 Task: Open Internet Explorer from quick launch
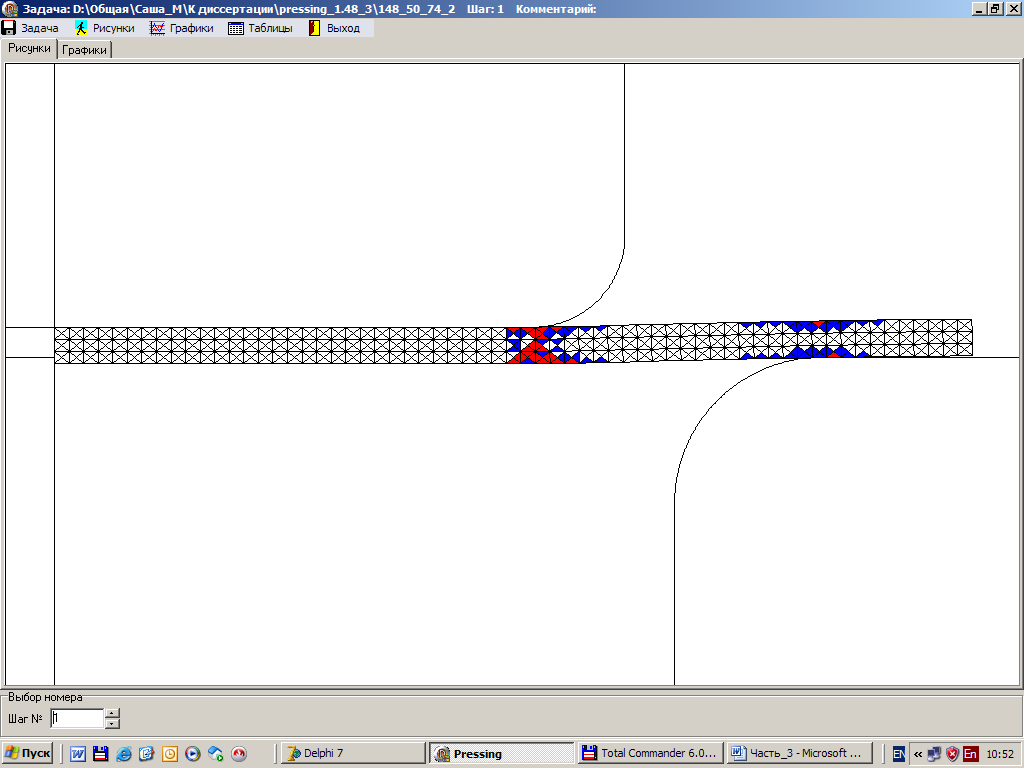(124, 754)
